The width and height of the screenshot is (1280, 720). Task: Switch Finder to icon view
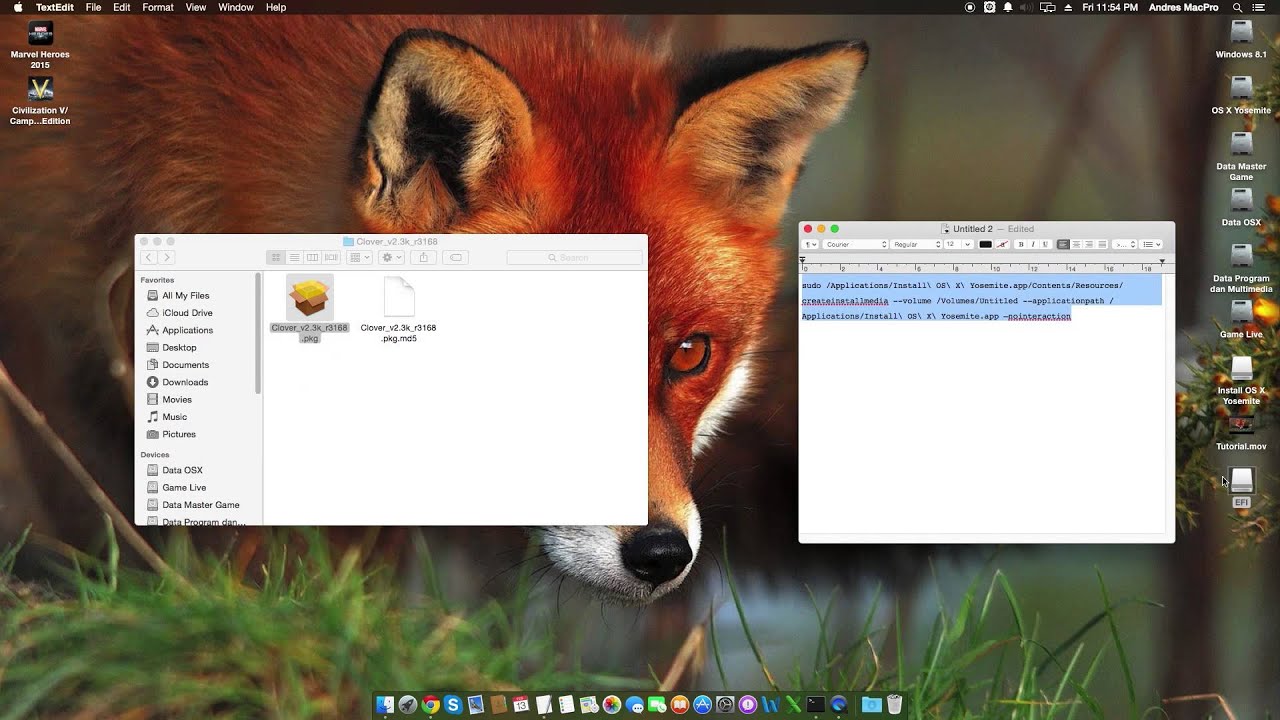pos(277,258)
